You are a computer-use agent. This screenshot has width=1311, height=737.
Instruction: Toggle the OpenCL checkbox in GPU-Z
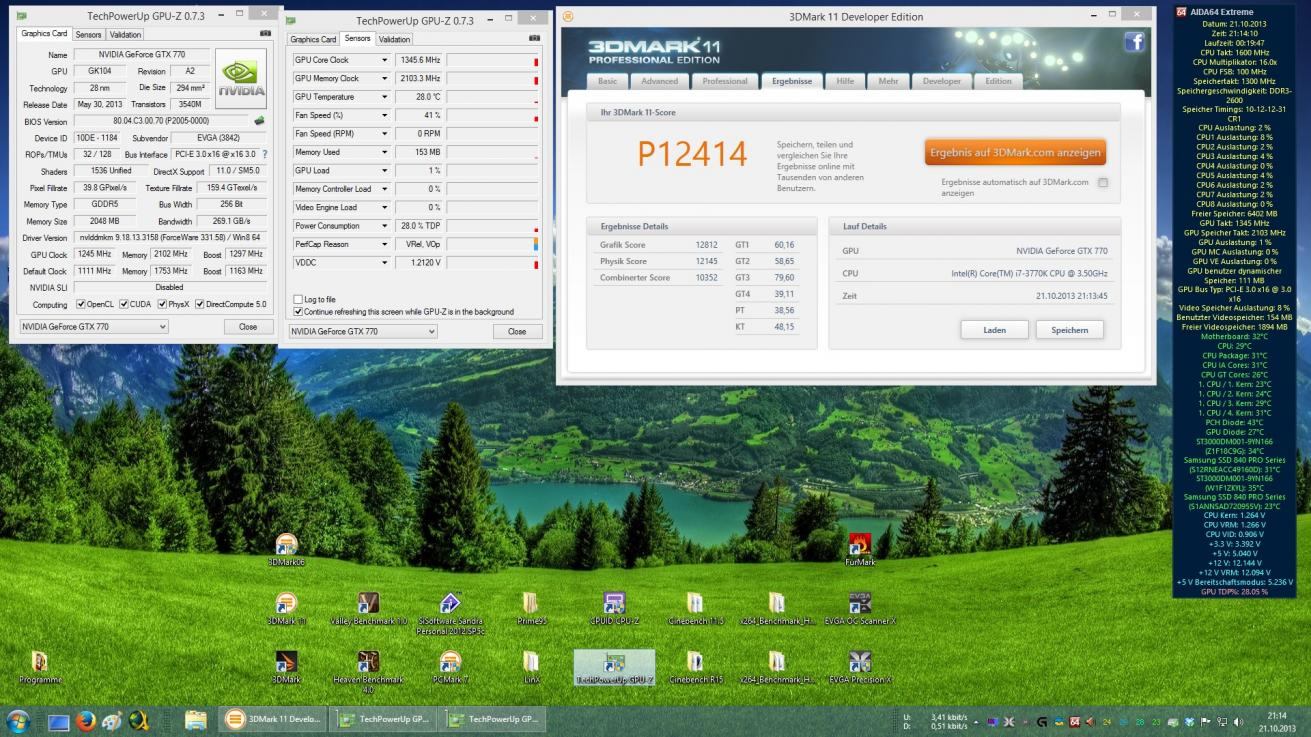(x=79, y=304)
